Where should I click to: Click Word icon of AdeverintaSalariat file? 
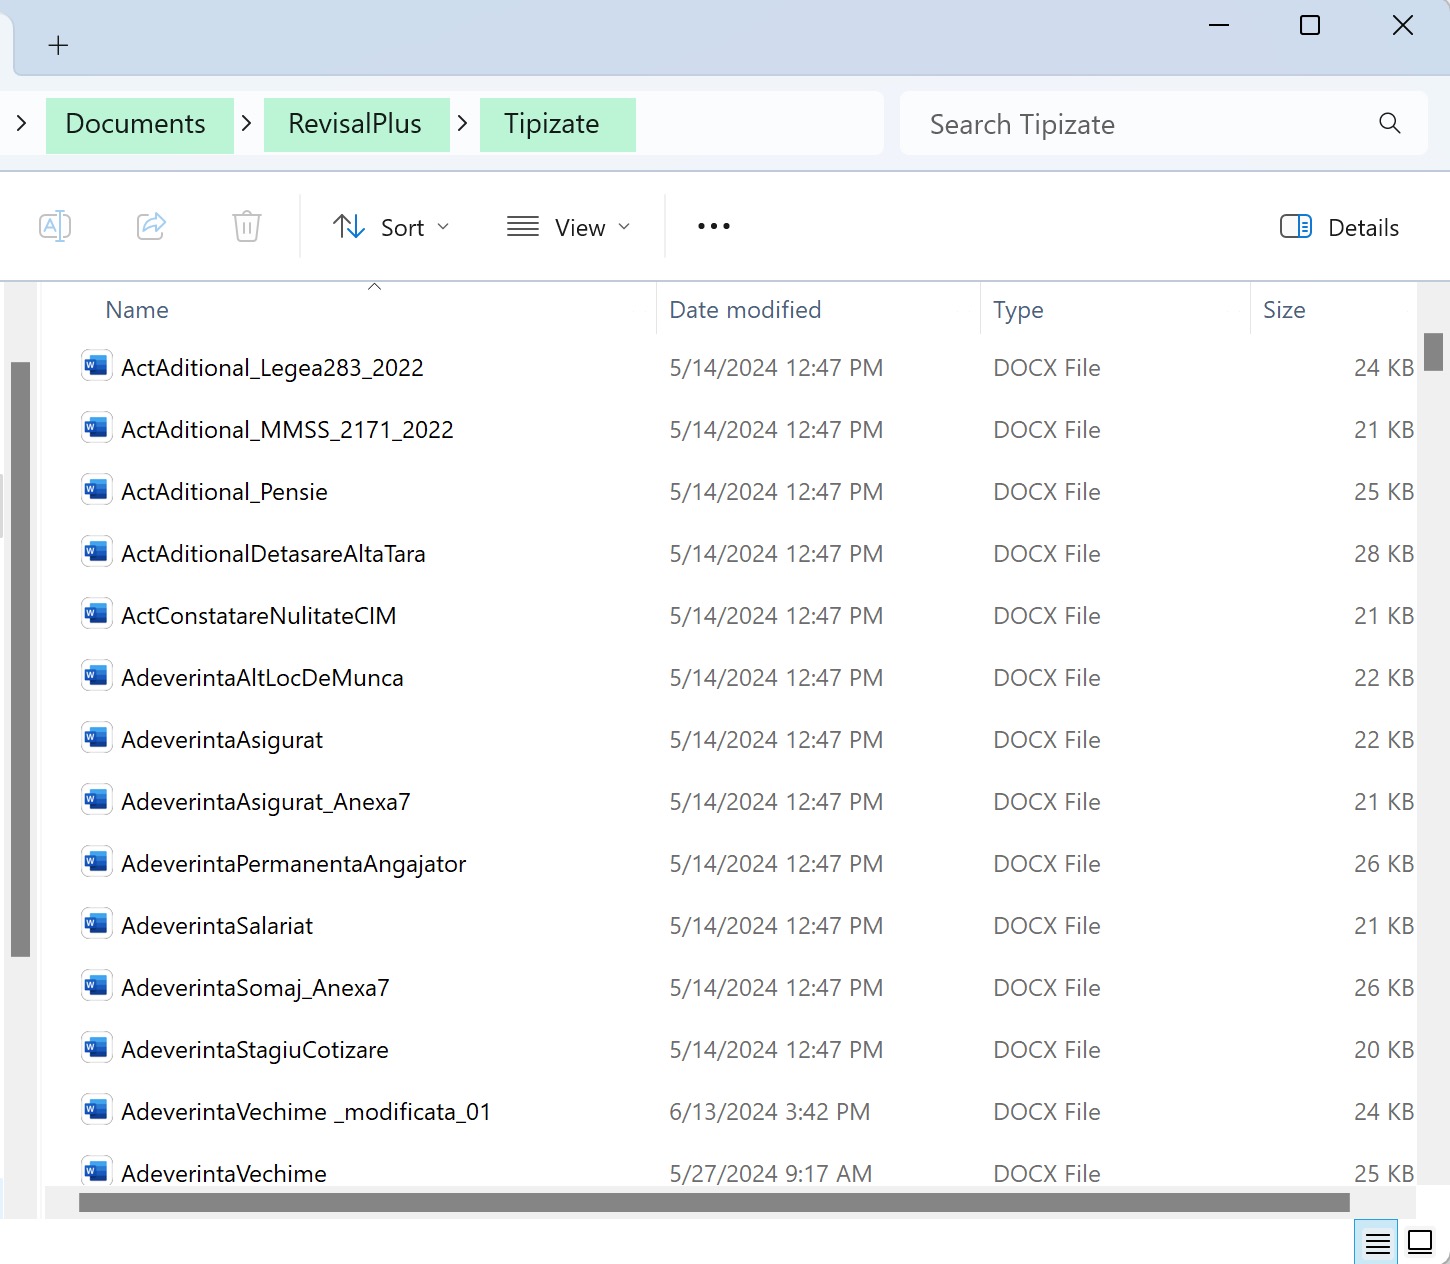(x=96, y=925)
